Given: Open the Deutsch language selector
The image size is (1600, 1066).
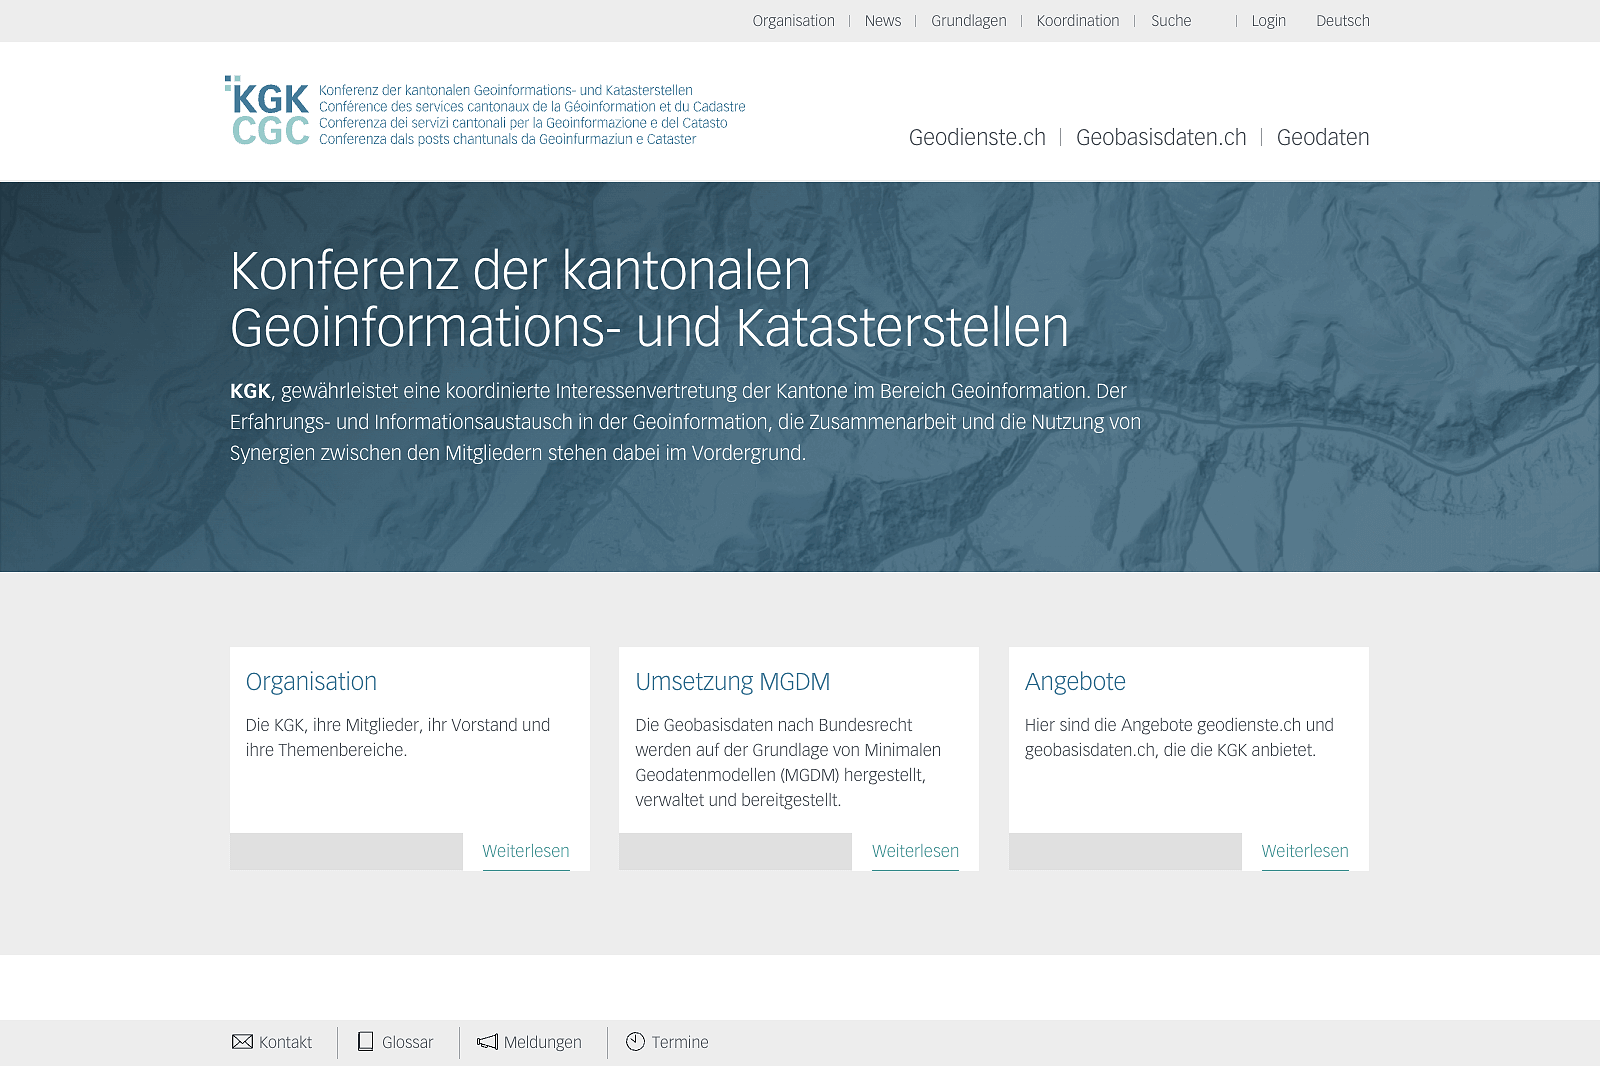Looking at the screenshot, I should pos(1342,21).
